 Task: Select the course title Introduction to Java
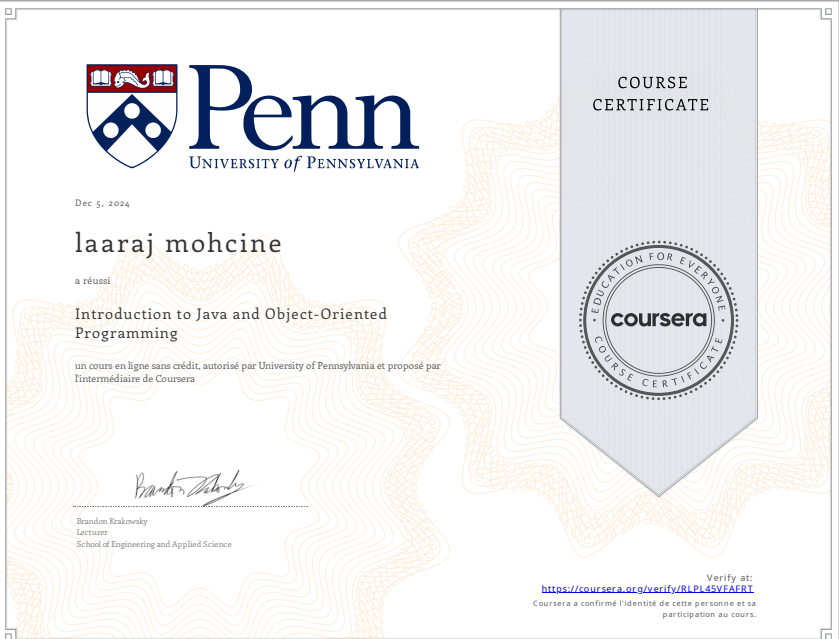click(232, 314)
